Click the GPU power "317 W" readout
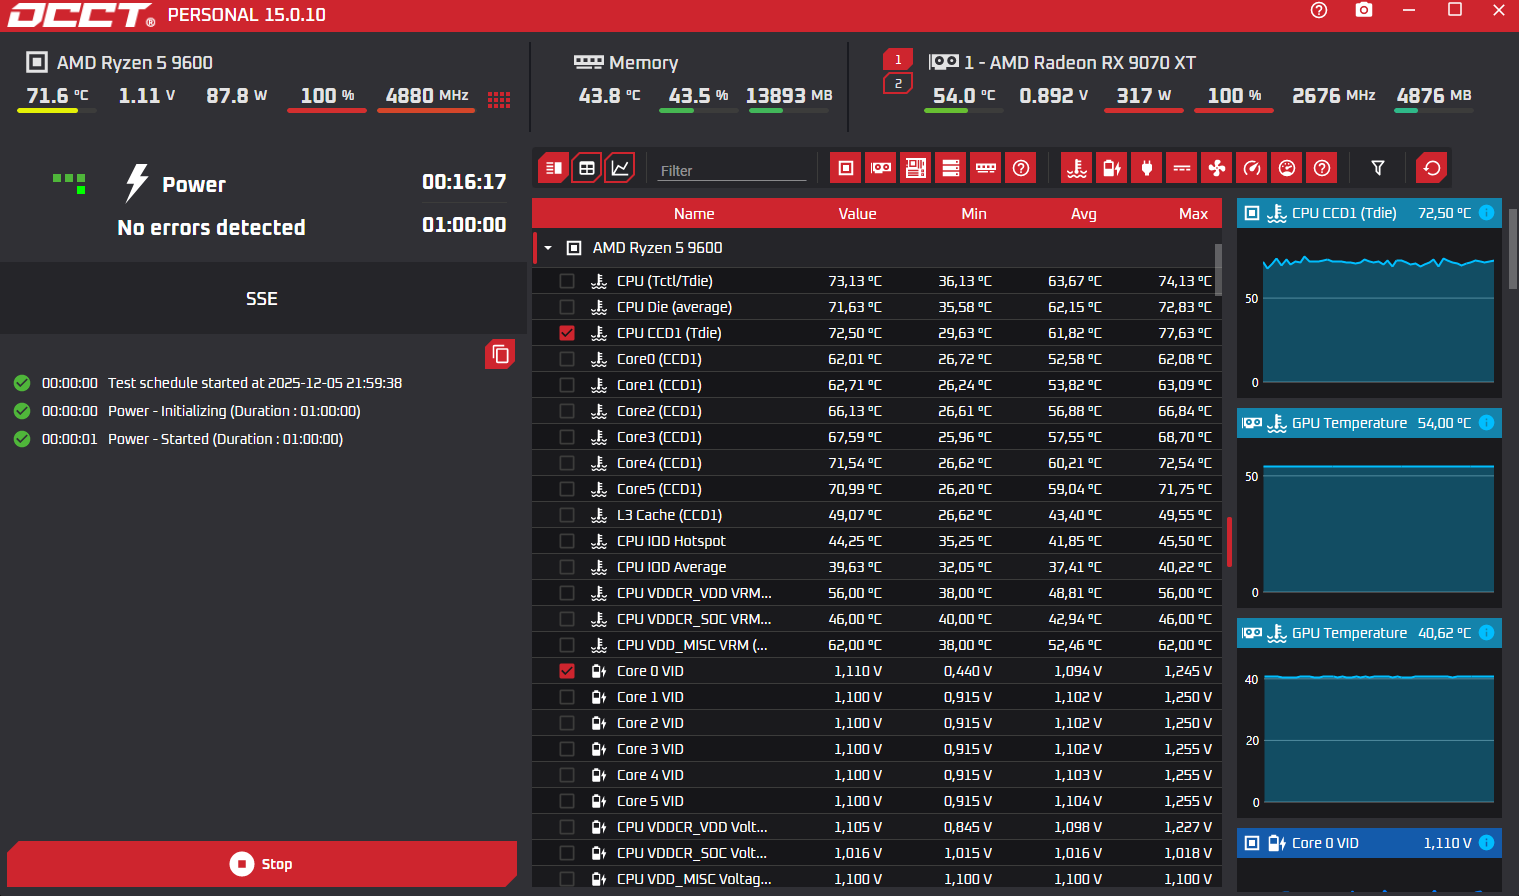This screenshot has width=1519, height=896. pyautogui.click(x=1143, y=96)
